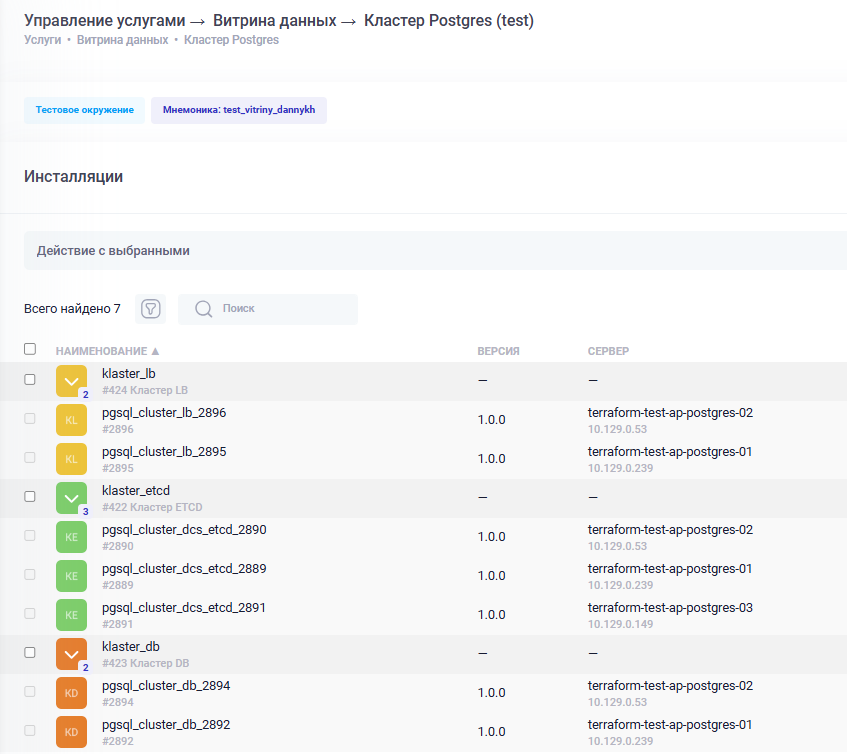
Task: Click the Тестовое окружение tag
Action: point(84,110)
